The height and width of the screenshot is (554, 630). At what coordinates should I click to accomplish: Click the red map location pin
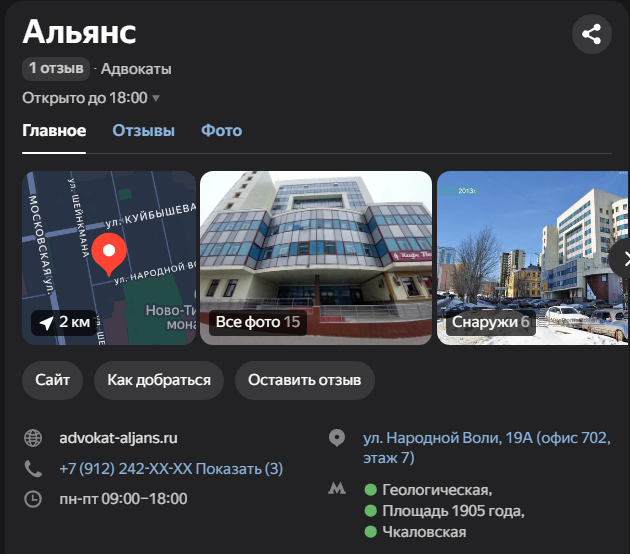(109, 254)
